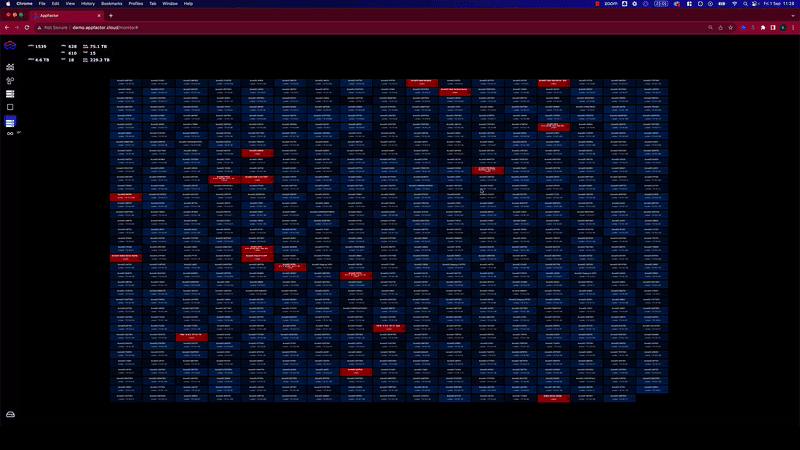Click the battery status icon
This screenshot has height=450, width=800.
point(722,4)
